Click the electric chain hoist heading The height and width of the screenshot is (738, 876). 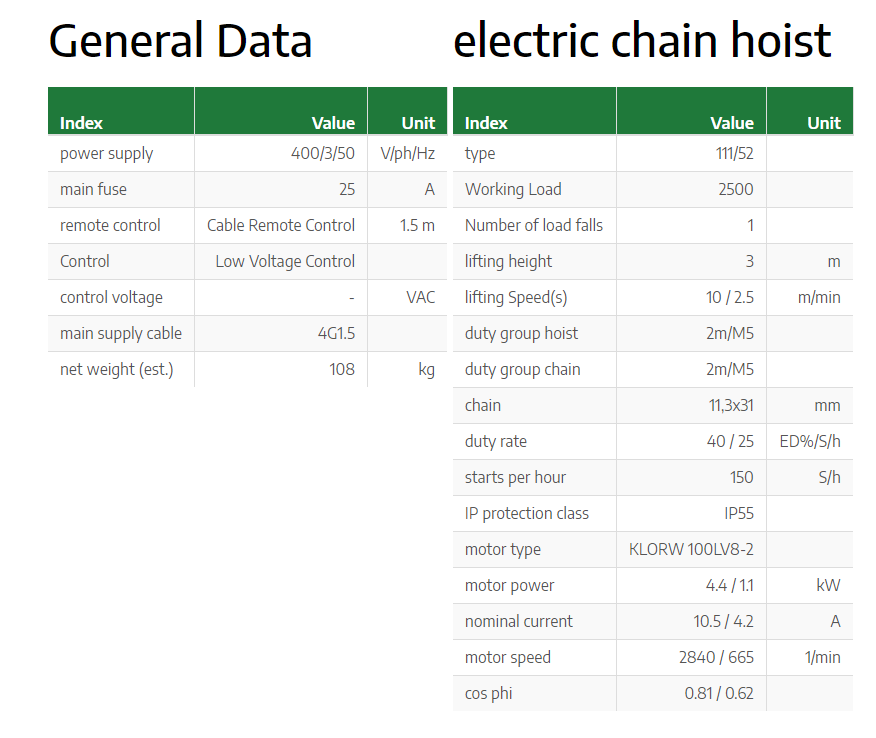pyautogui.click(x=642, y=40)
